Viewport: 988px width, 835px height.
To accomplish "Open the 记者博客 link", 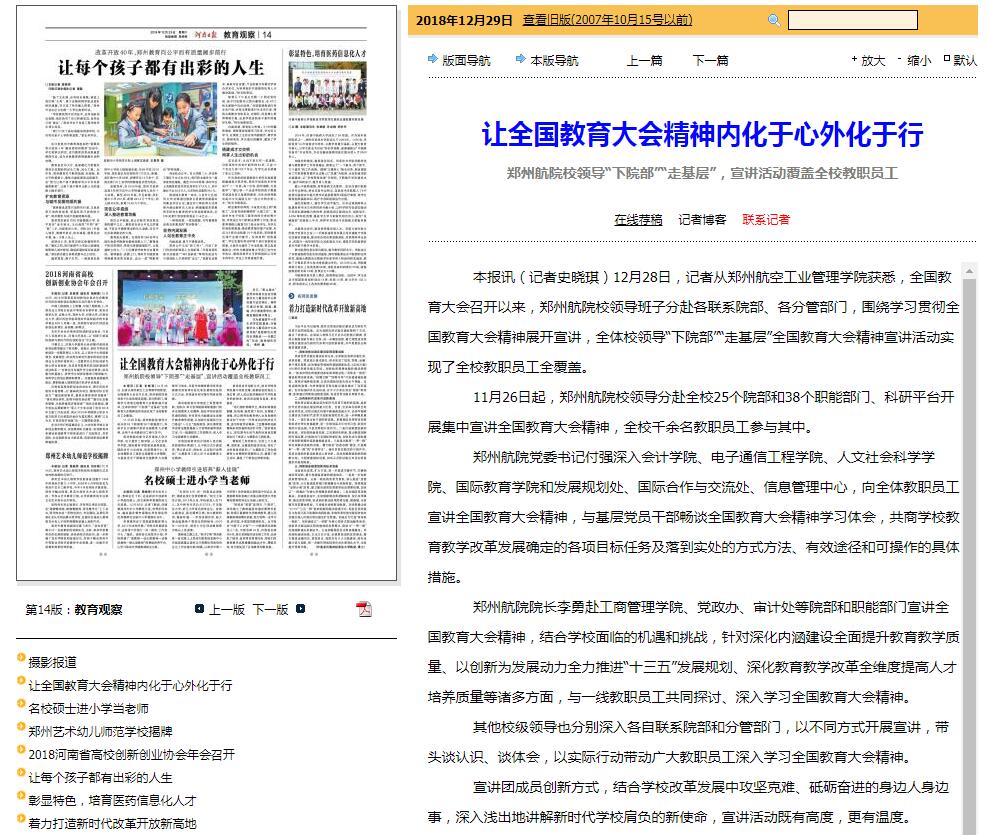I will (x=702, y=219).
